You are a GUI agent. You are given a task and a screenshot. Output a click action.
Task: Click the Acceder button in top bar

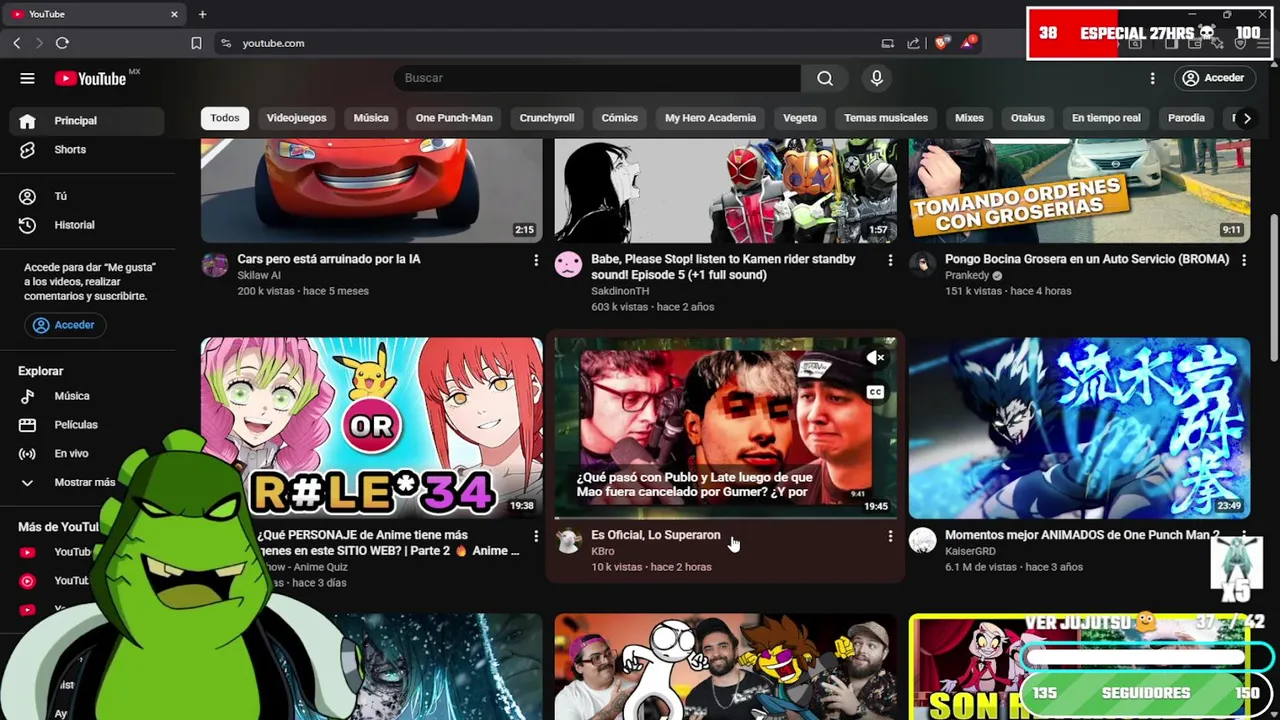[x=1213, y=78]
